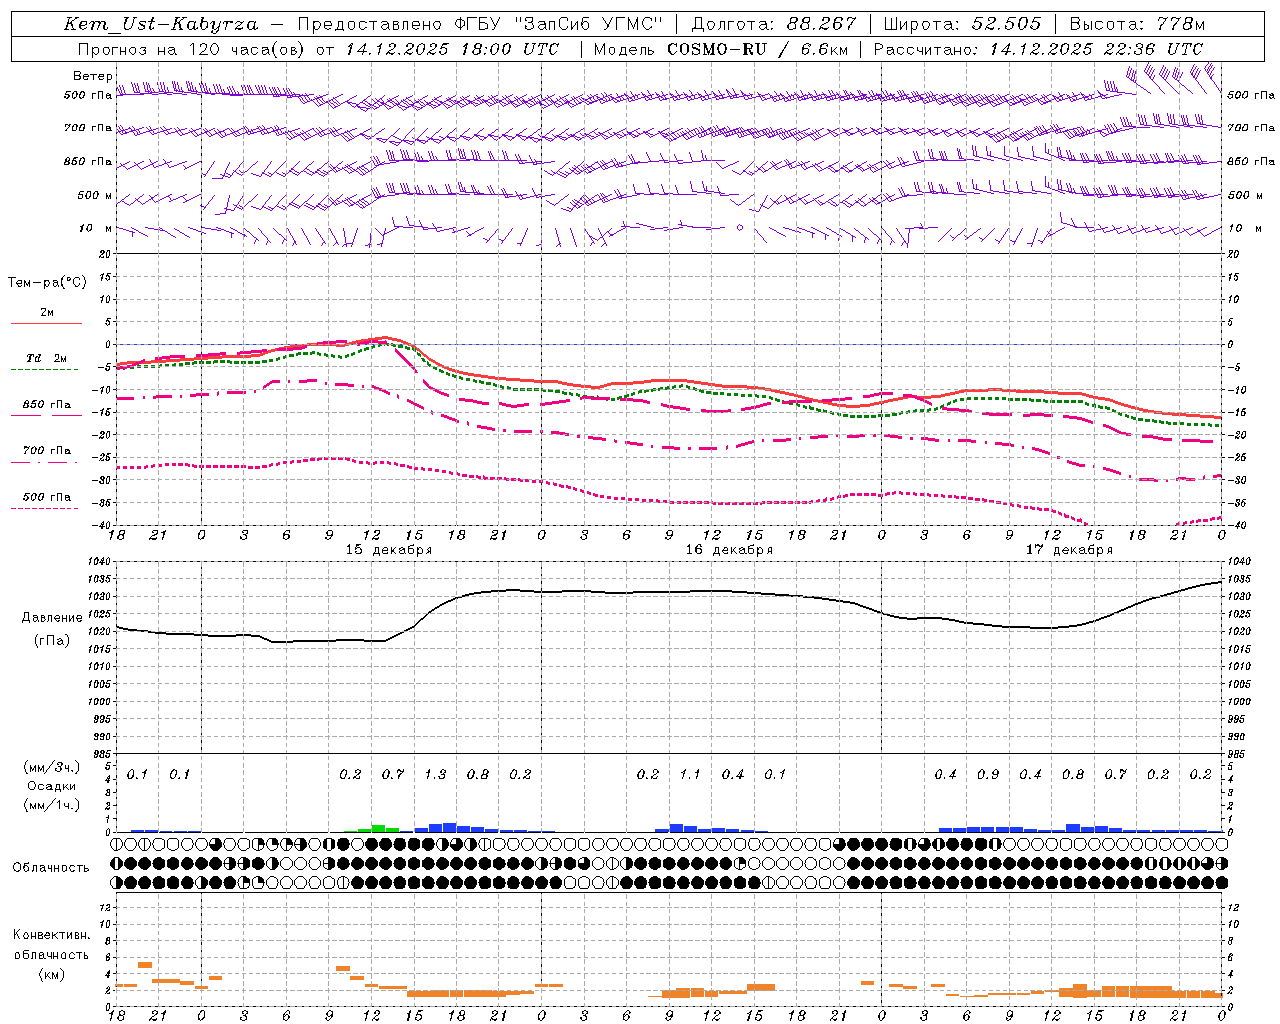Click the 1.1 precipitation value
This screenshot has height=1024, width=1280.
[690, 775]
